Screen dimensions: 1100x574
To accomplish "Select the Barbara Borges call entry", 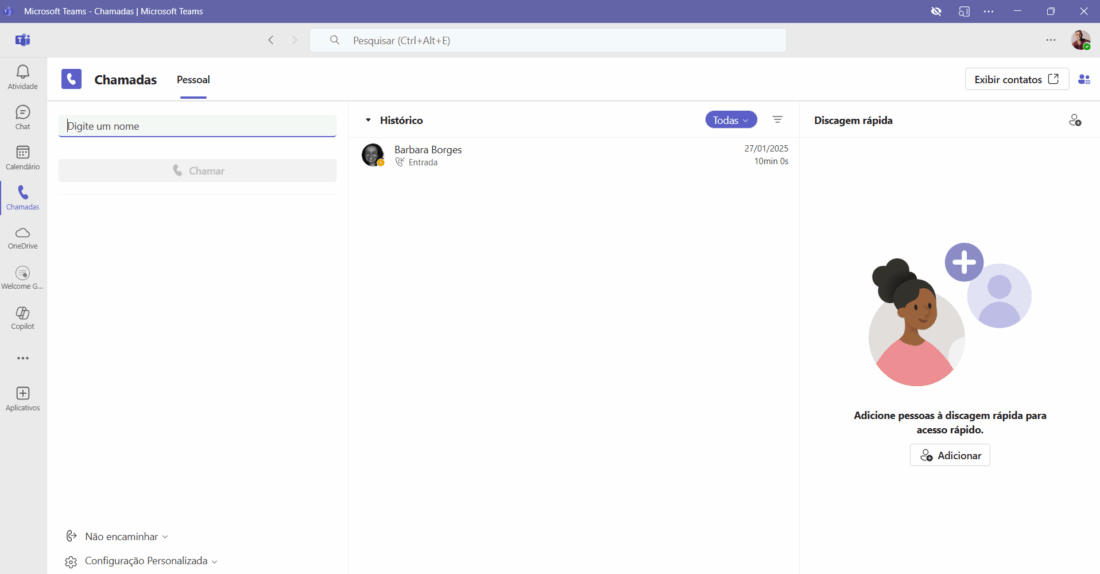I will [x=575, y=155].
